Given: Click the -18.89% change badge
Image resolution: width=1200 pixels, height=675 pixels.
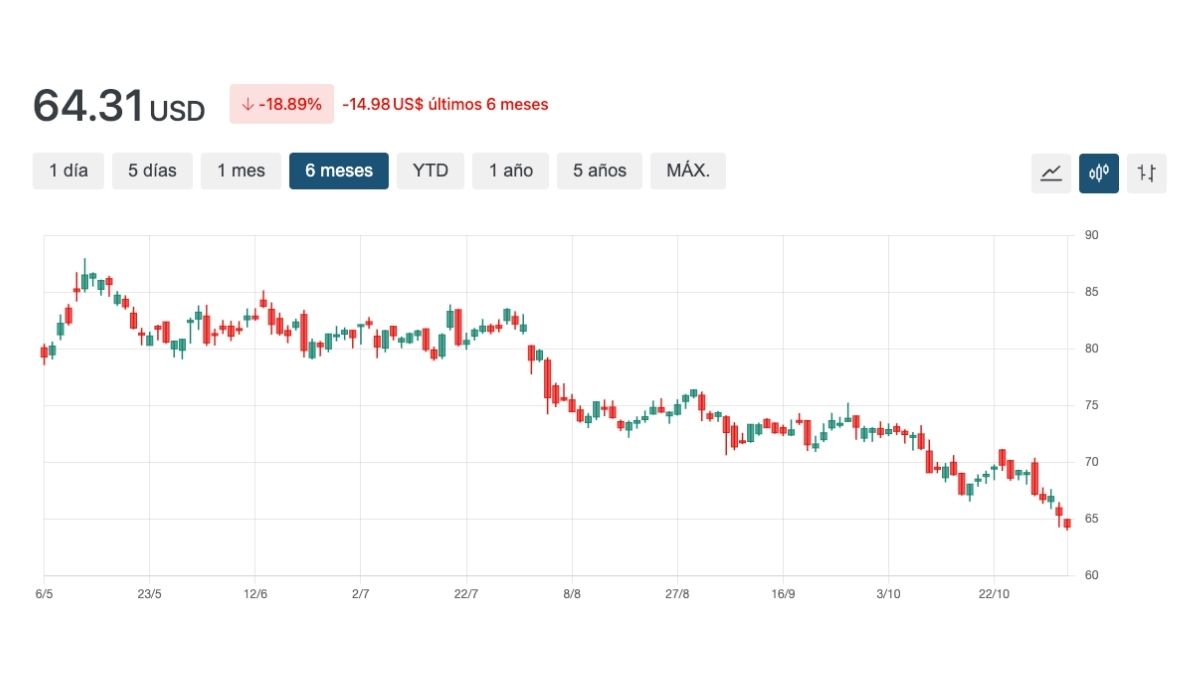Looking at the screenshot, I should coord(281,104).
